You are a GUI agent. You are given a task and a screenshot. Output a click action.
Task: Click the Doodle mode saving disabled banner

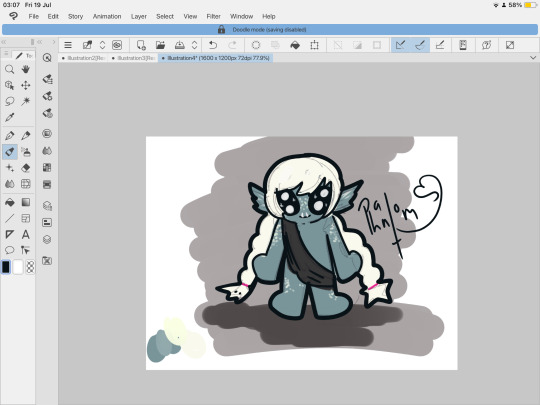tap(270, 30)
